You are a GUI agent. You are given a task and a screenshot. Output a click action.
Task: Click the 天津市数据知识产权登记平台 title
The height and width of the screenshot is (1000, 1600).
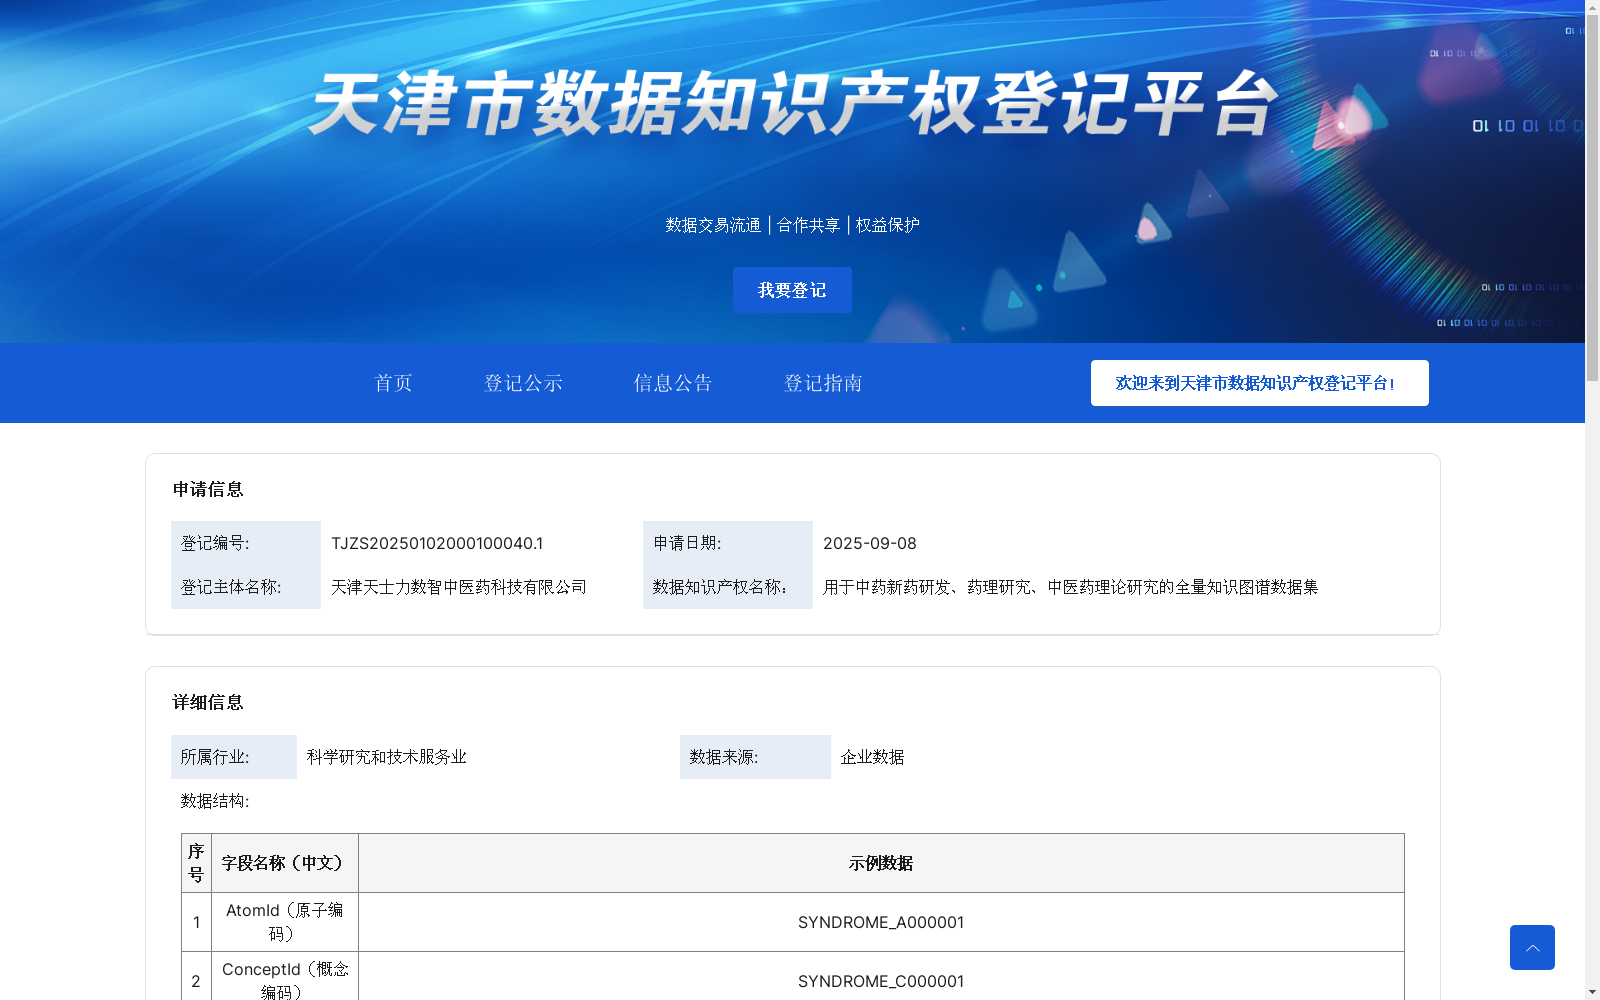tap(793, 103)
